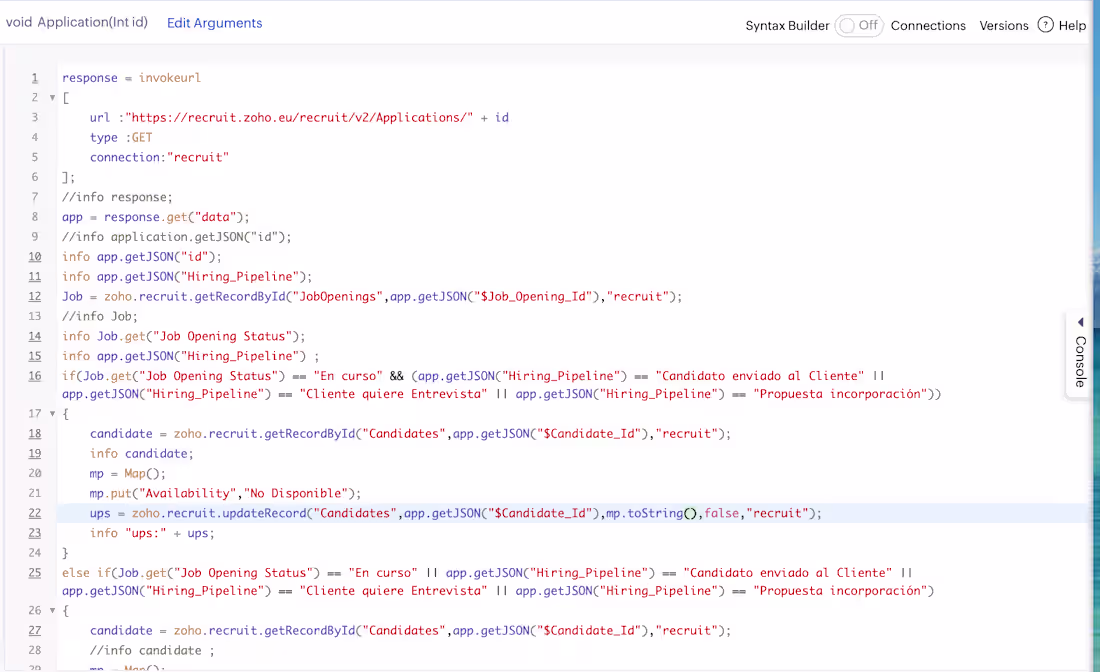This screenshot has height=672, width=1100.
Task: Click the comment '//info Job;'
Action: (x=100, y=316)
